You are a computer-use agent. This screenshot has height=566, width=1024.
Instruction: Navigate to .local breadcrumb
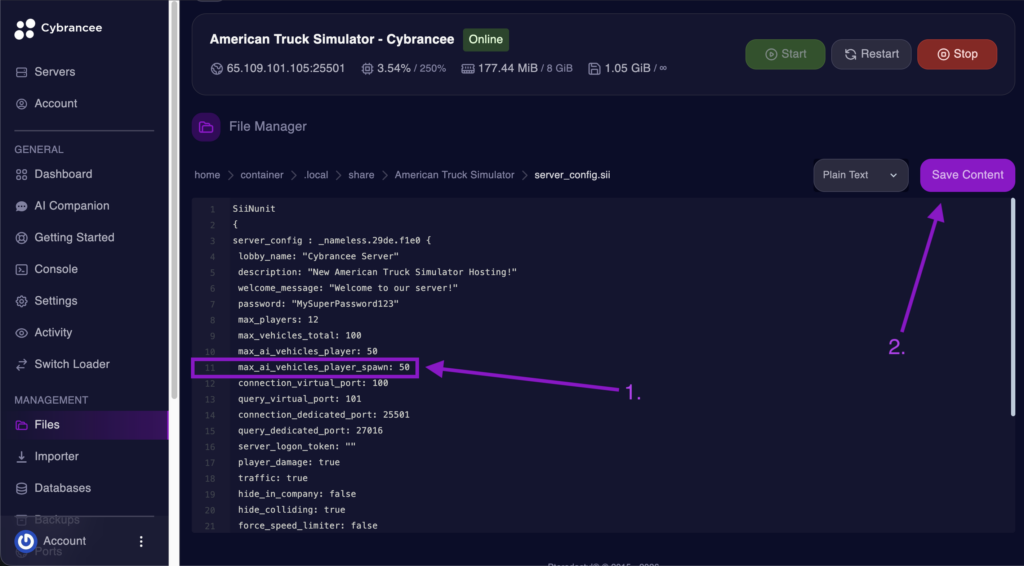(316, 175)
